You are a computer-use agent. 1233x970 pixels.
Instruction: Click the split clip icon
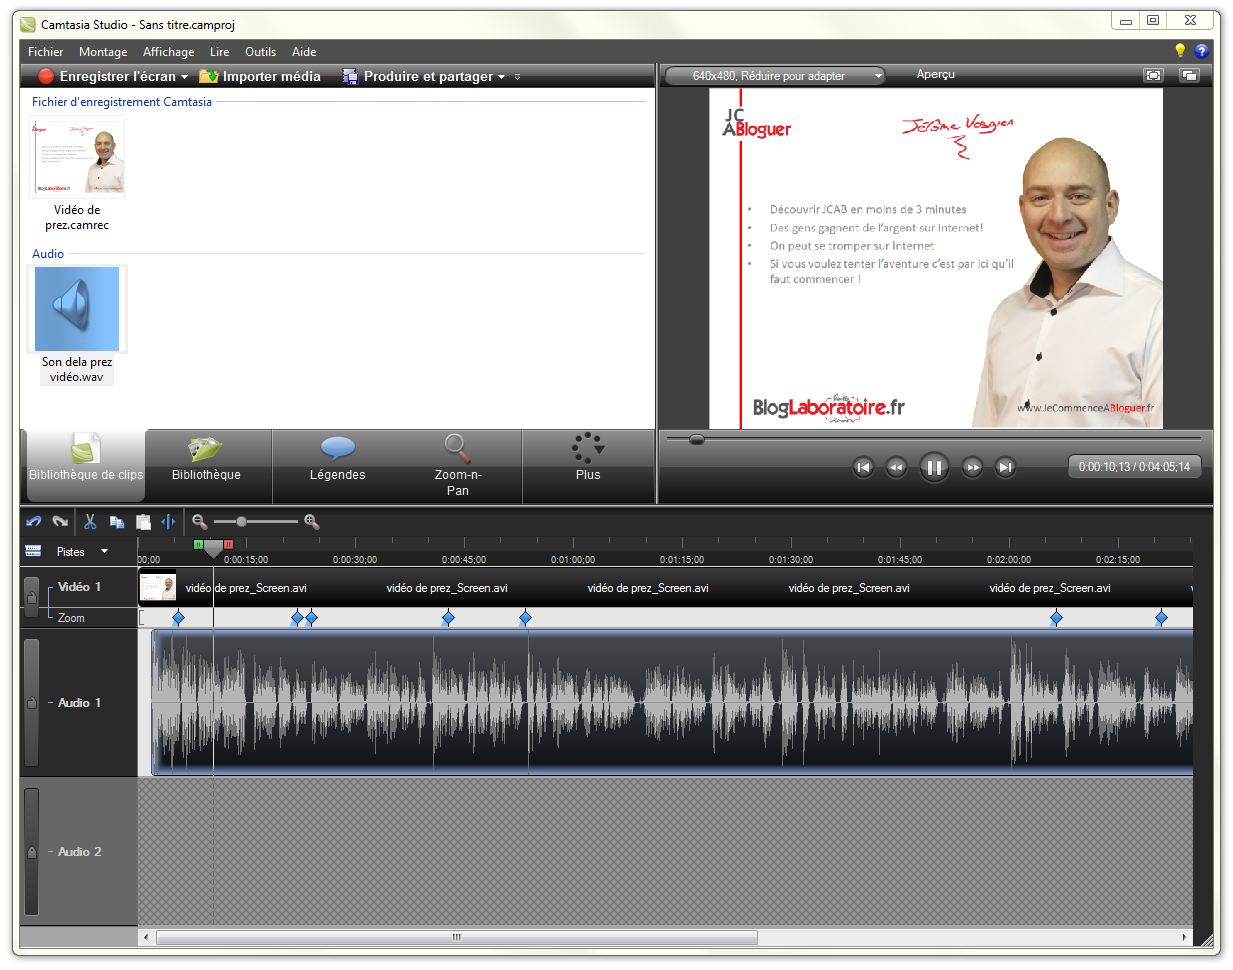168,521
